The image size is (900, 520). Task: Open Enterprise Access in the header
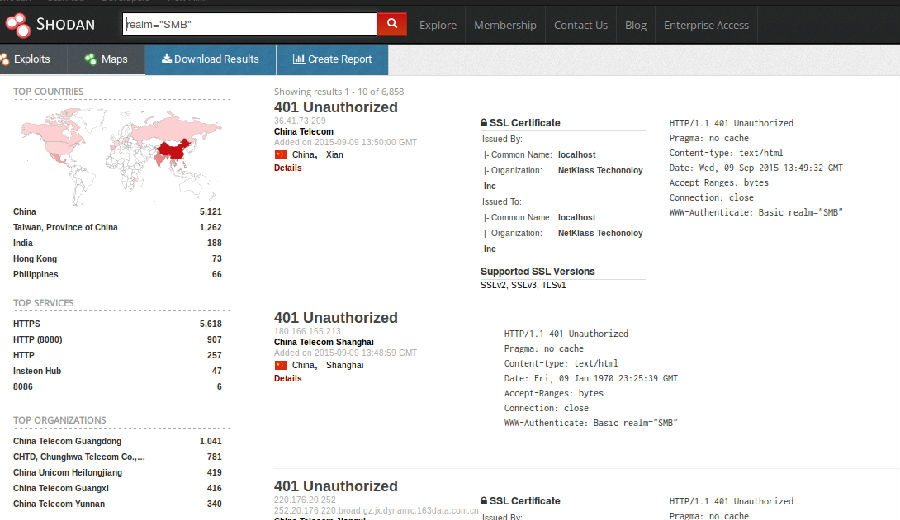[x=707, y=25]
